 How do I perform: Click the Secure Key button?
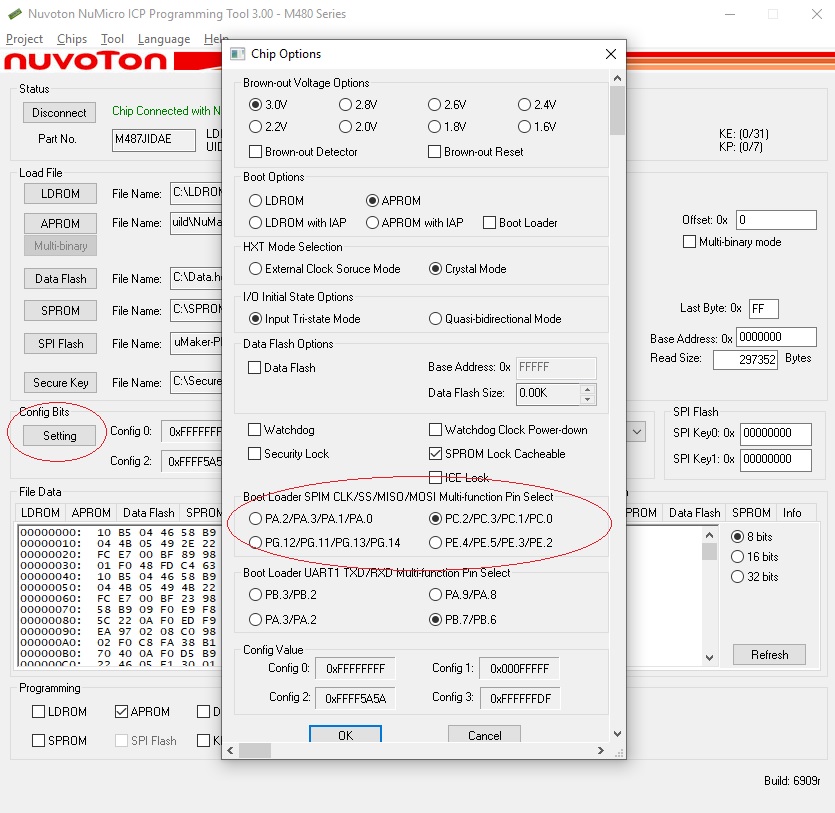pos(60,382)
